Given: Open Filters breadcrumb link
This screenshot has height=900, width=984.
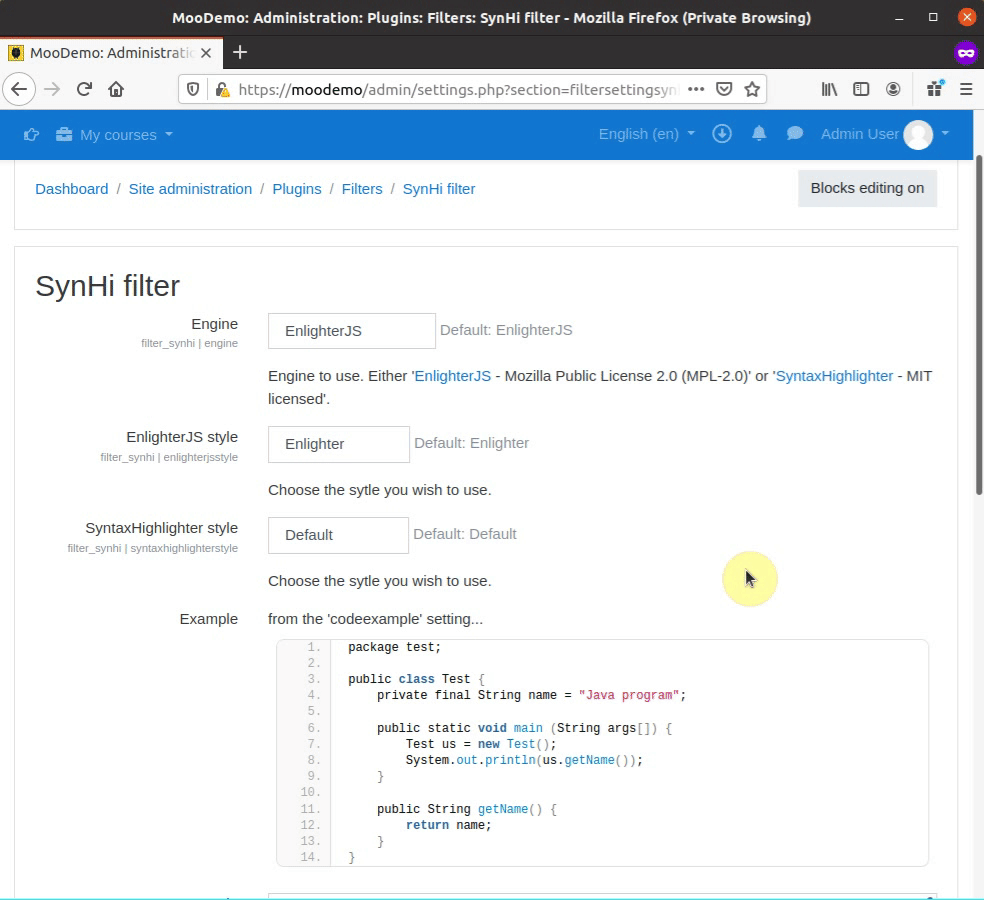Looking at the screenshot, I should (x=362, y=189).
